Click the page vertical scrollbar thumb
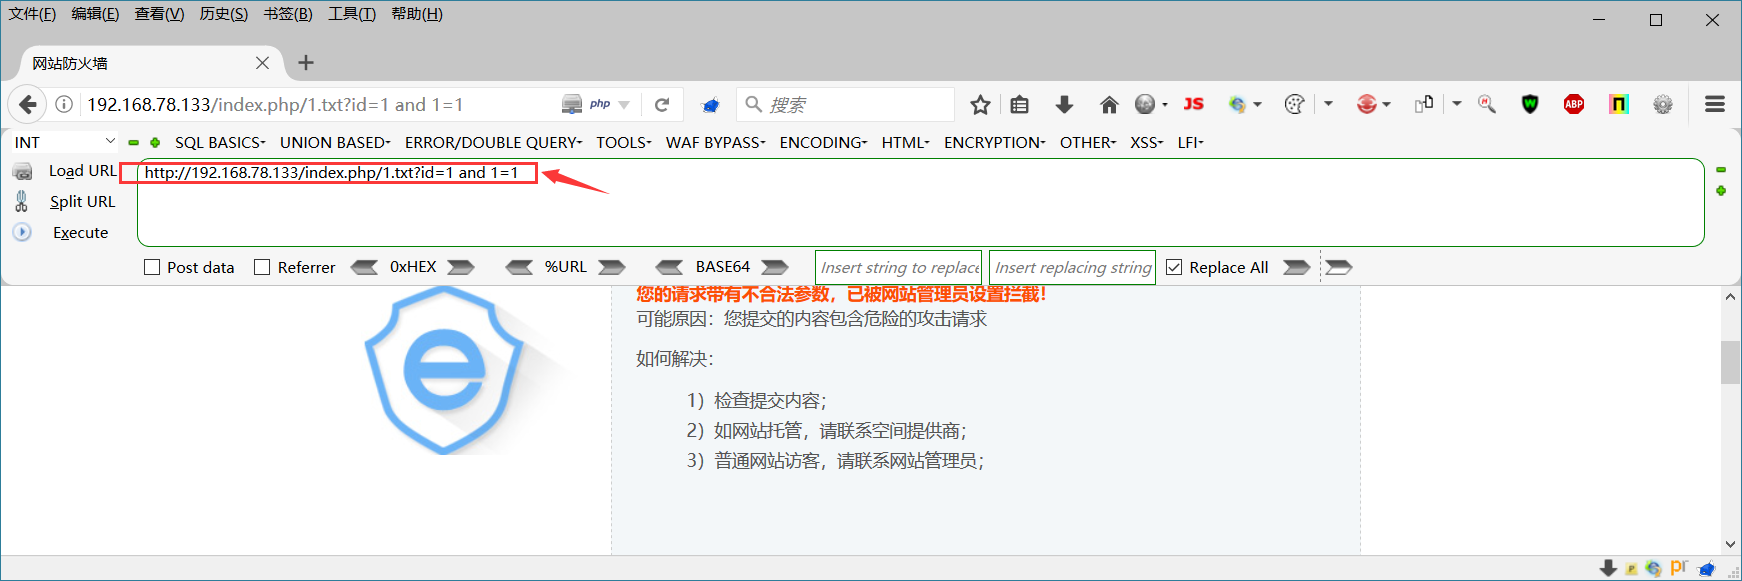Image resolution: width=1742 pixels, height=581 pixels. [1730, 362]
